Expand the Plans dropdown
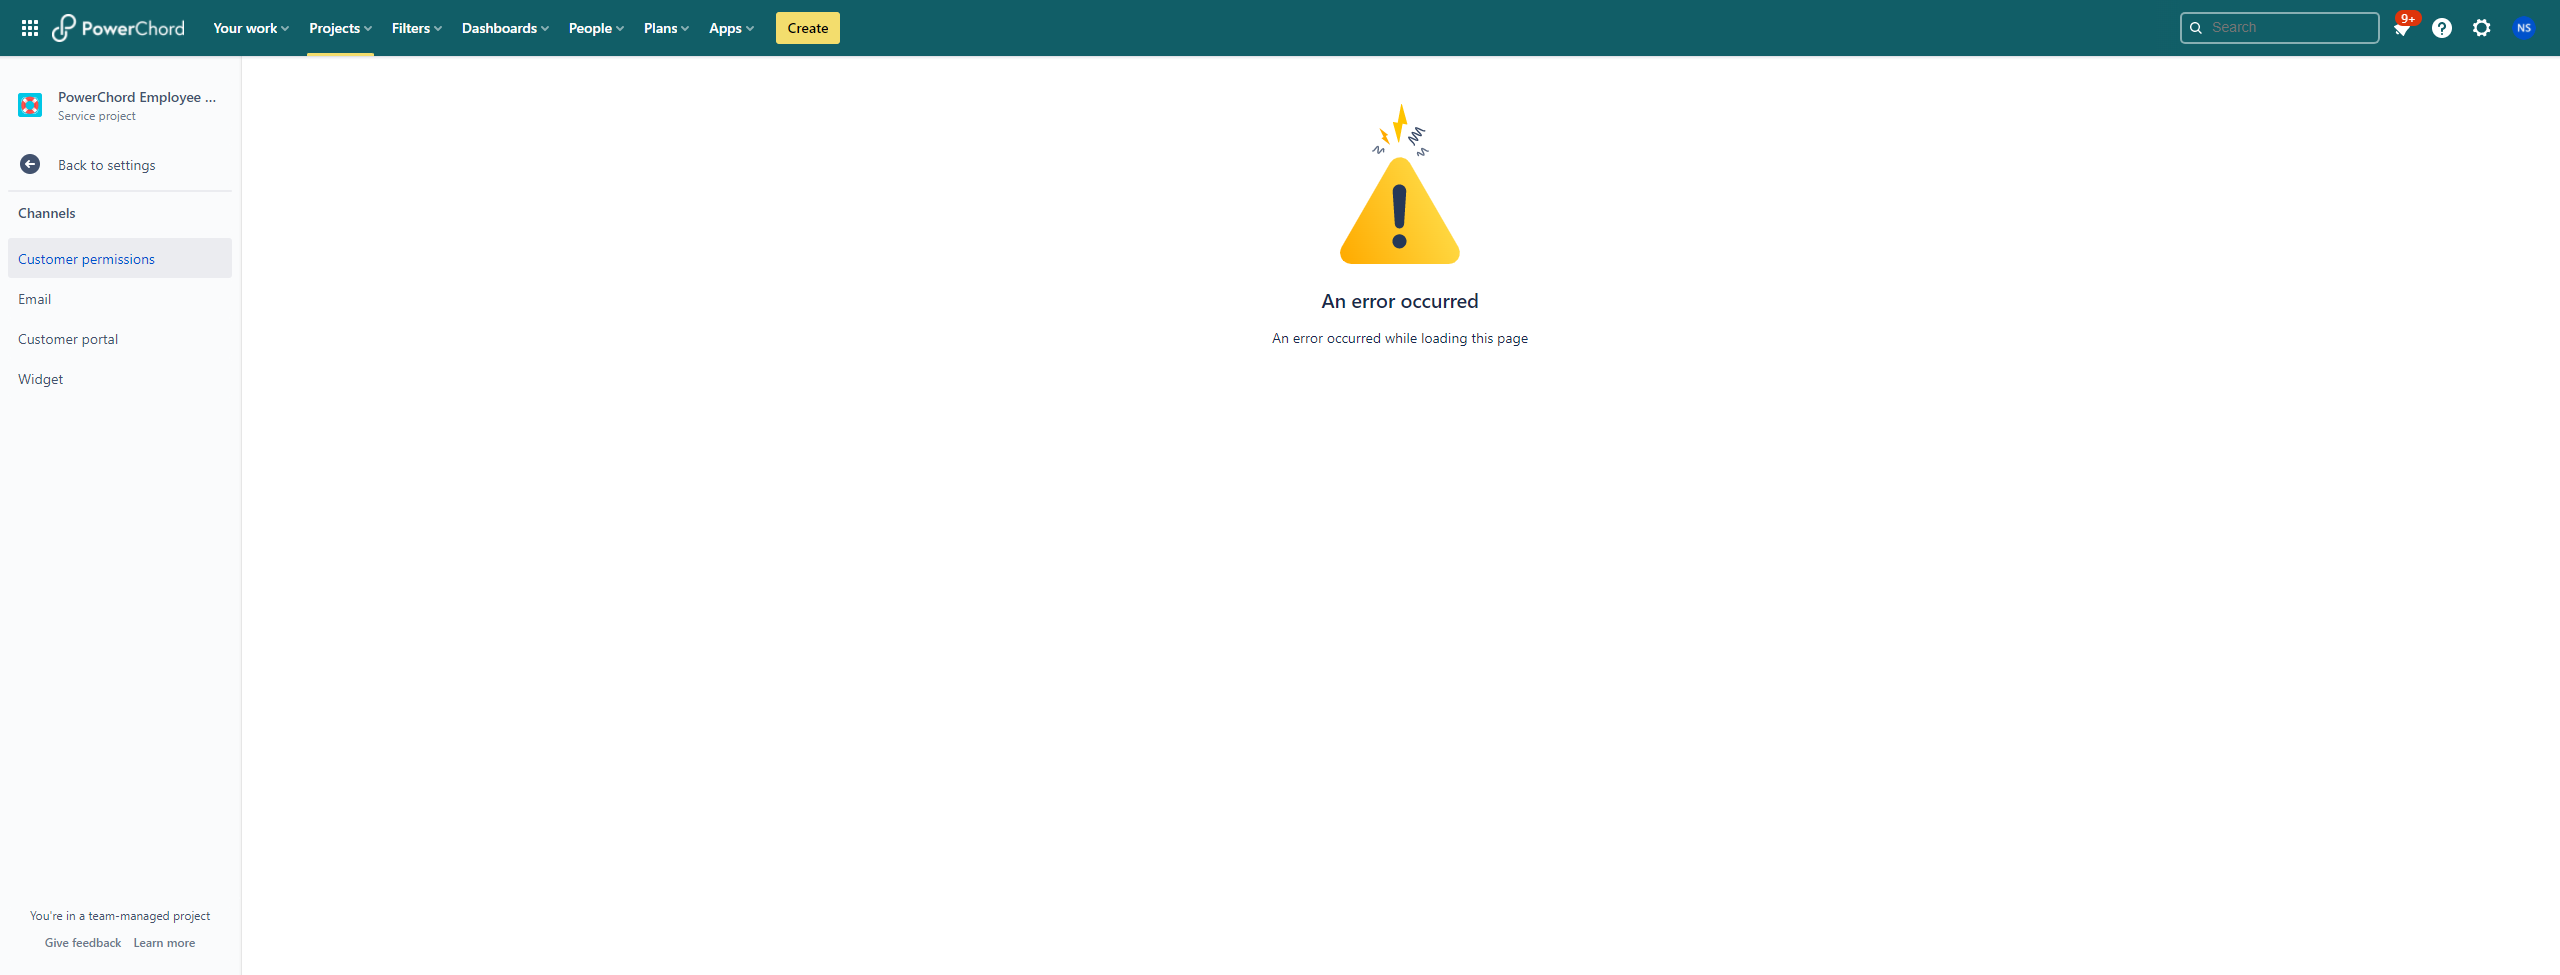 (666, 28)
